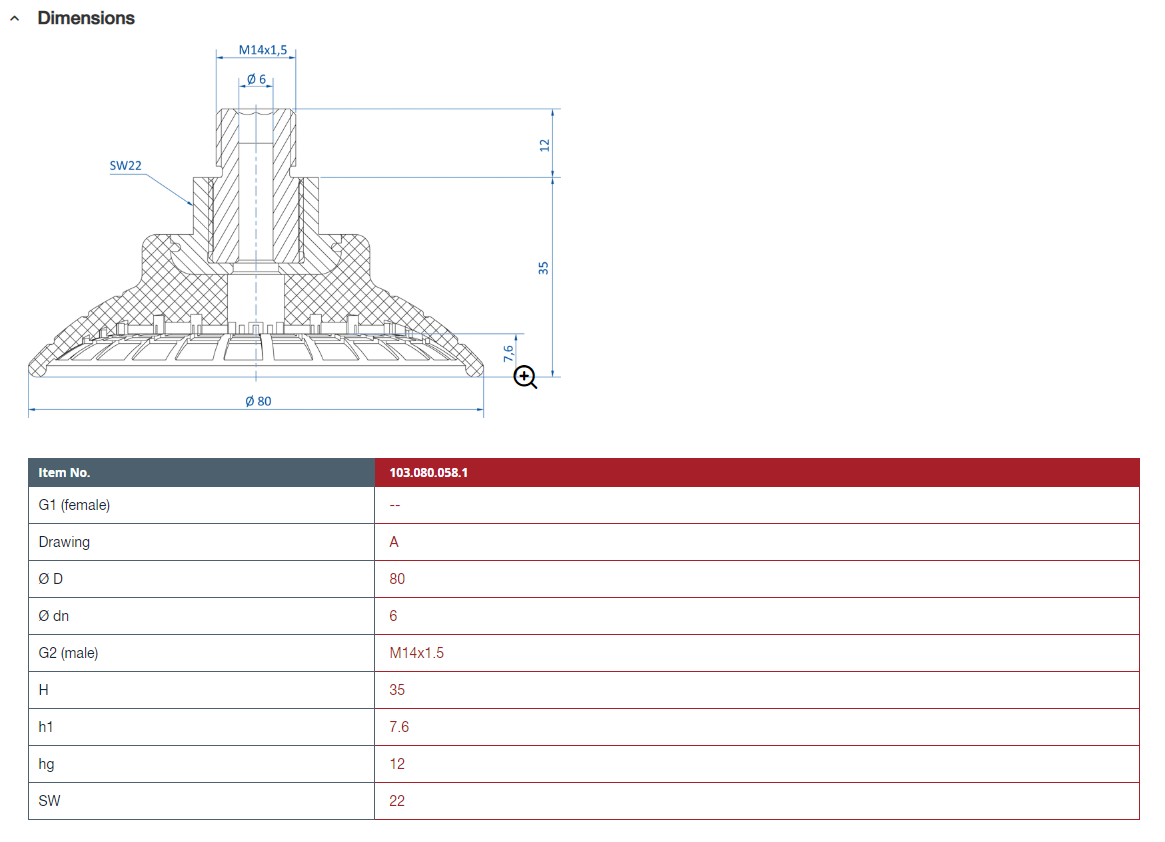
Task: Select the h1 value 7.6
Action: [x=399, y=727]
